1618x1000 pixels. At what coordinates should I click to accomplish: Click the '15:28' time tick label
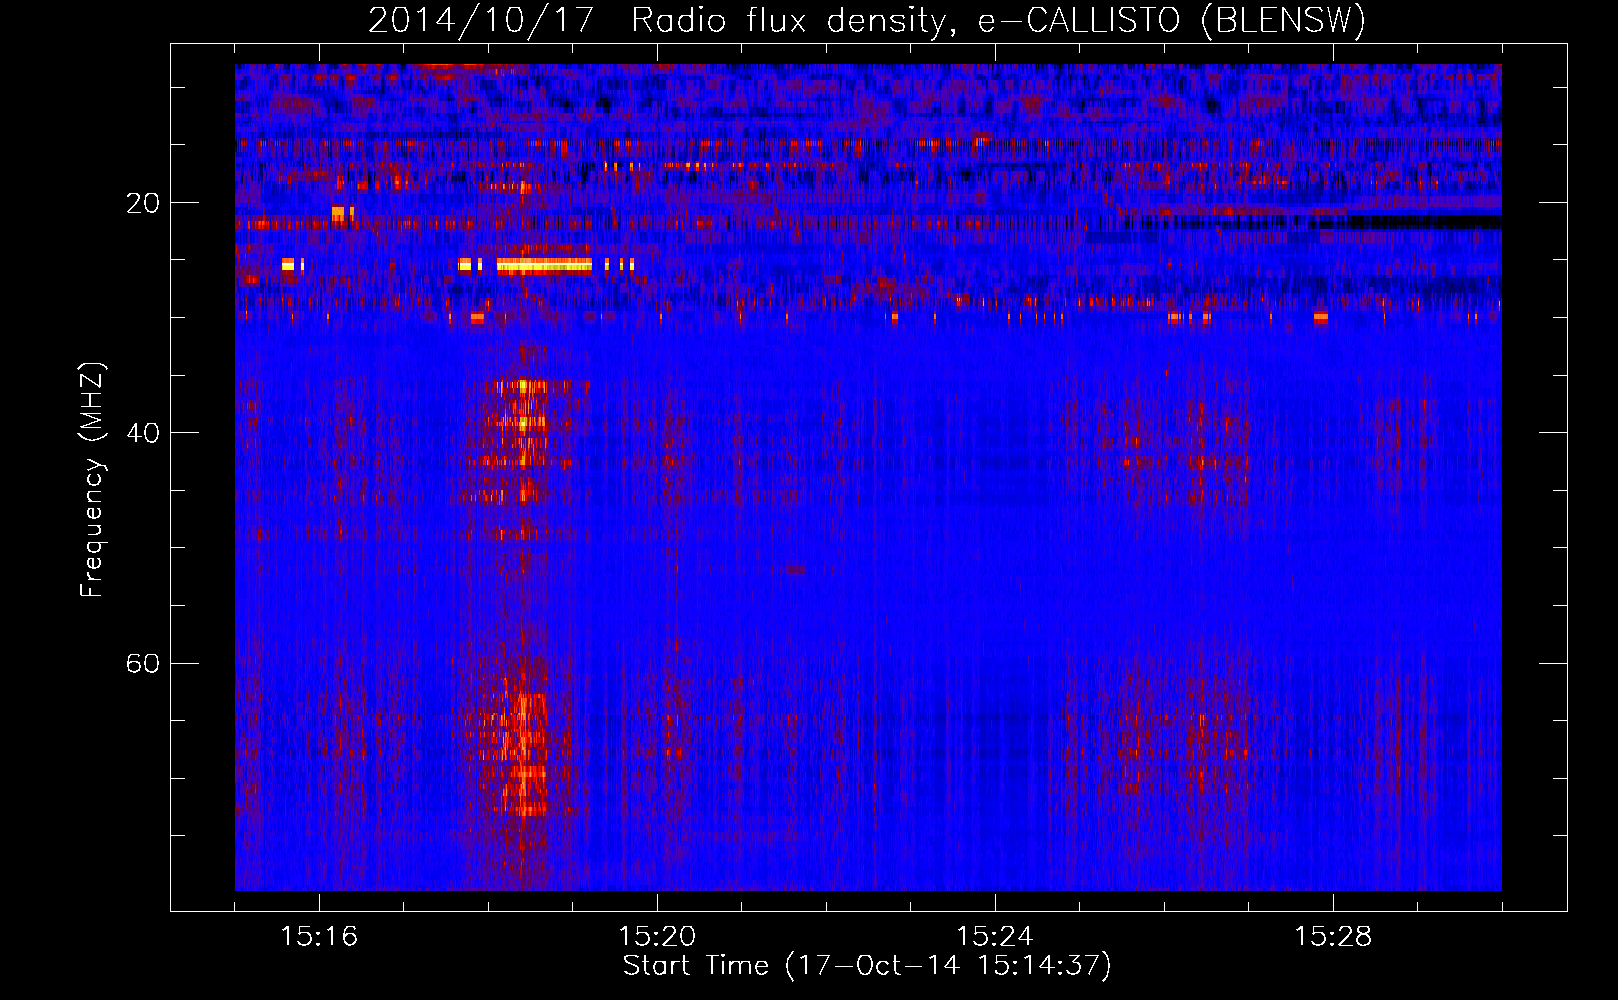[1333, 937]
